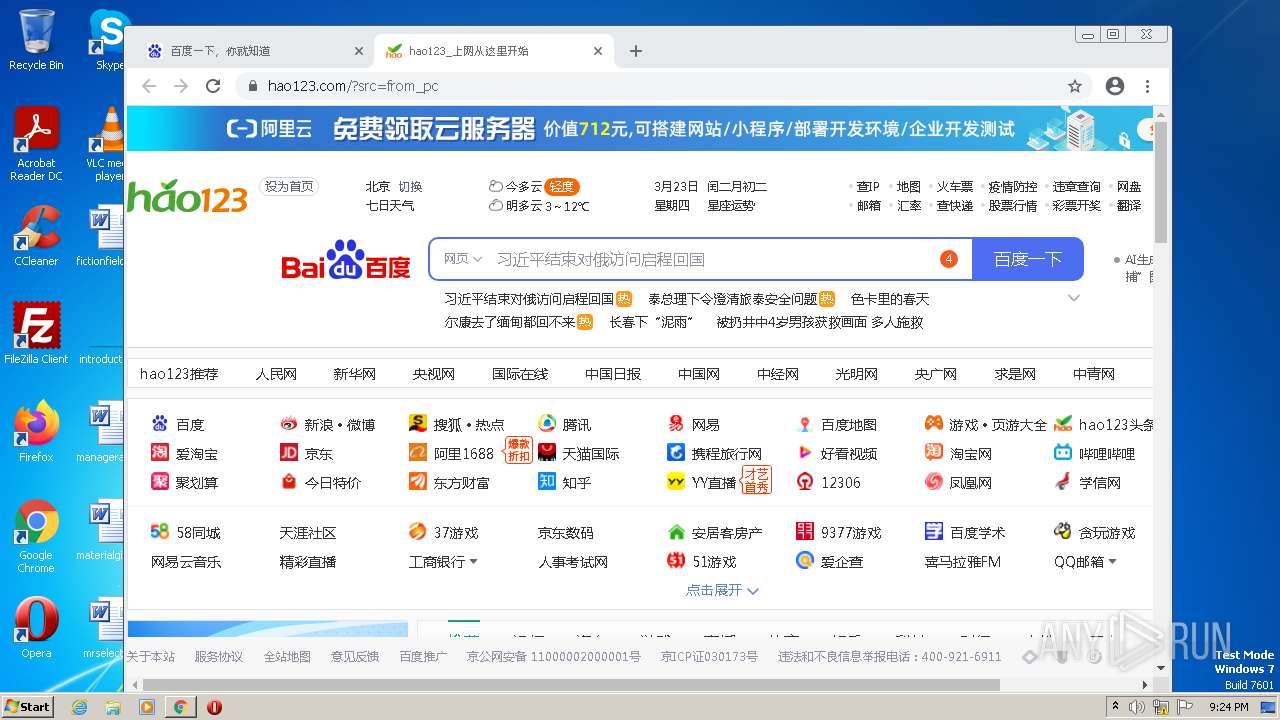Open 爱淘宝 icon link
This screenshot has height=720, width=1280.
pyautogui.click(x=160, y=453)
